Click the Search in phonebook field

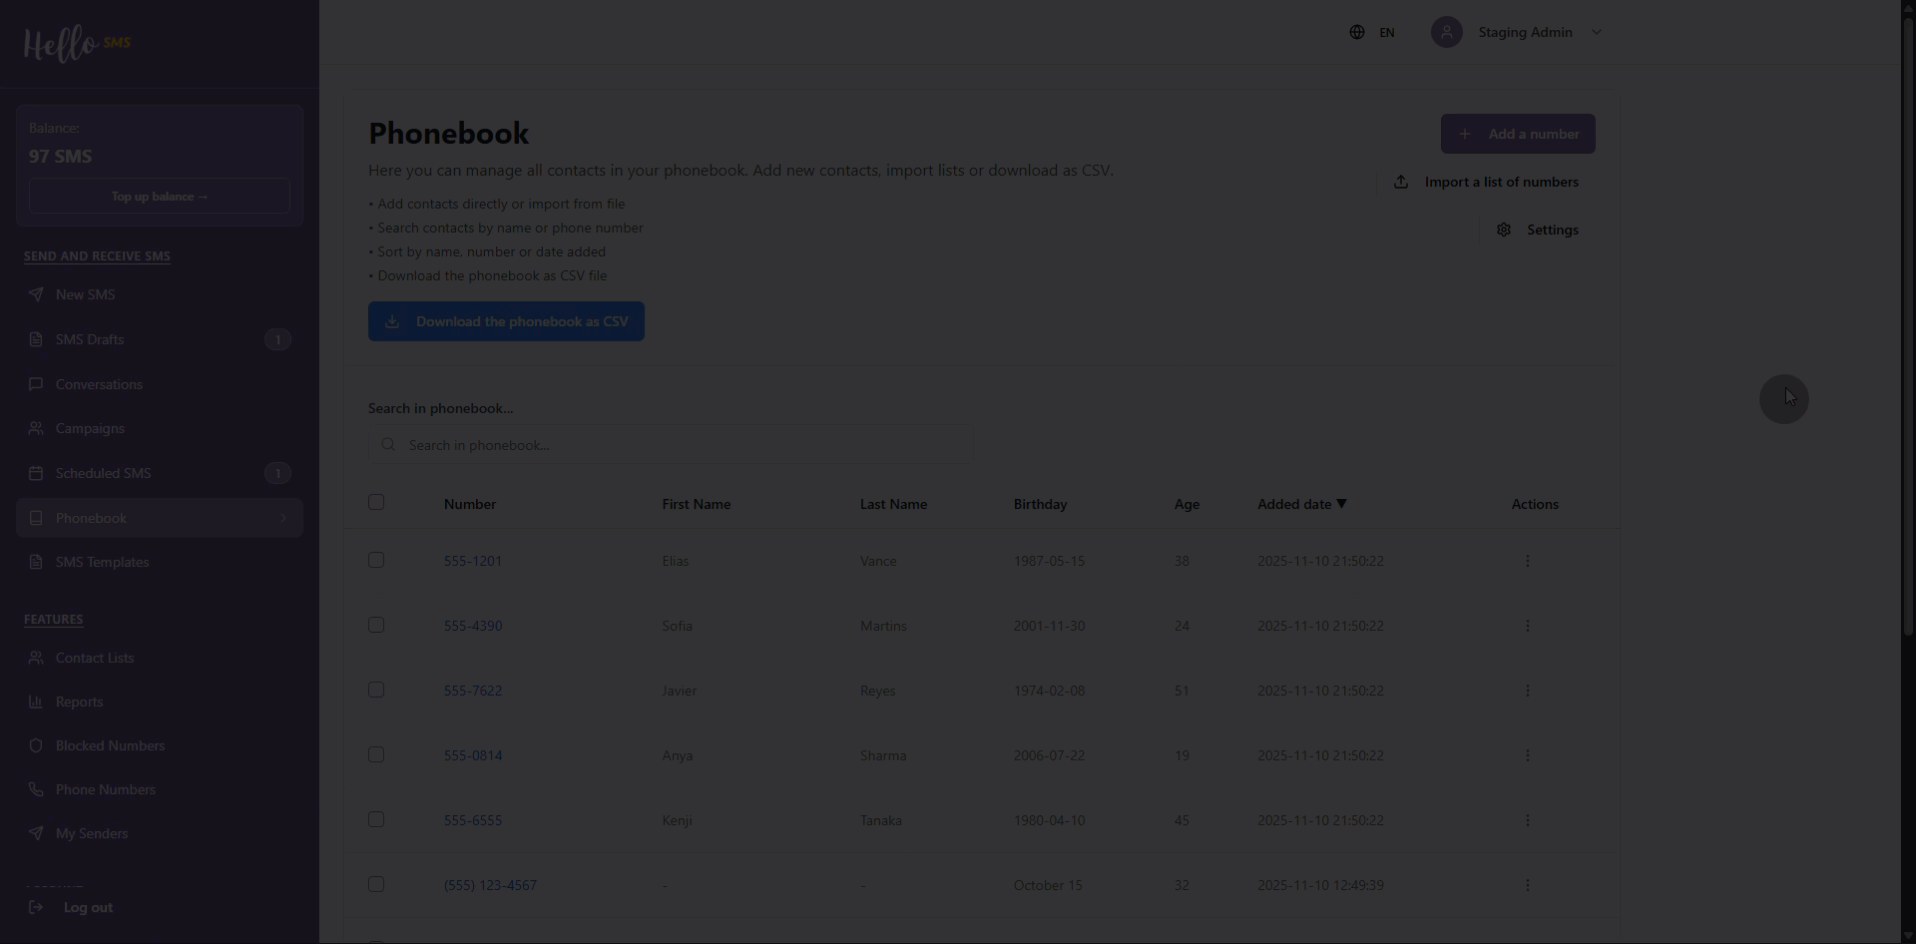coord(671,445)
